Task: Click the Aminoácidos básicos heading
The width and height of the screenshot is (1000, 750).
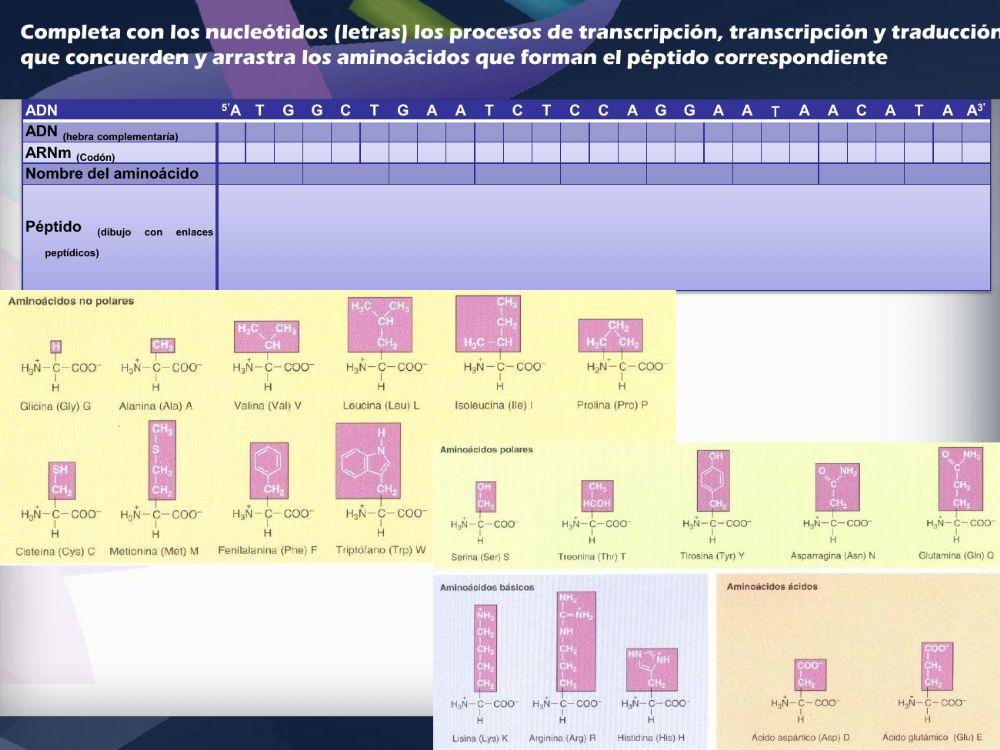Action: tap(487, 587)
